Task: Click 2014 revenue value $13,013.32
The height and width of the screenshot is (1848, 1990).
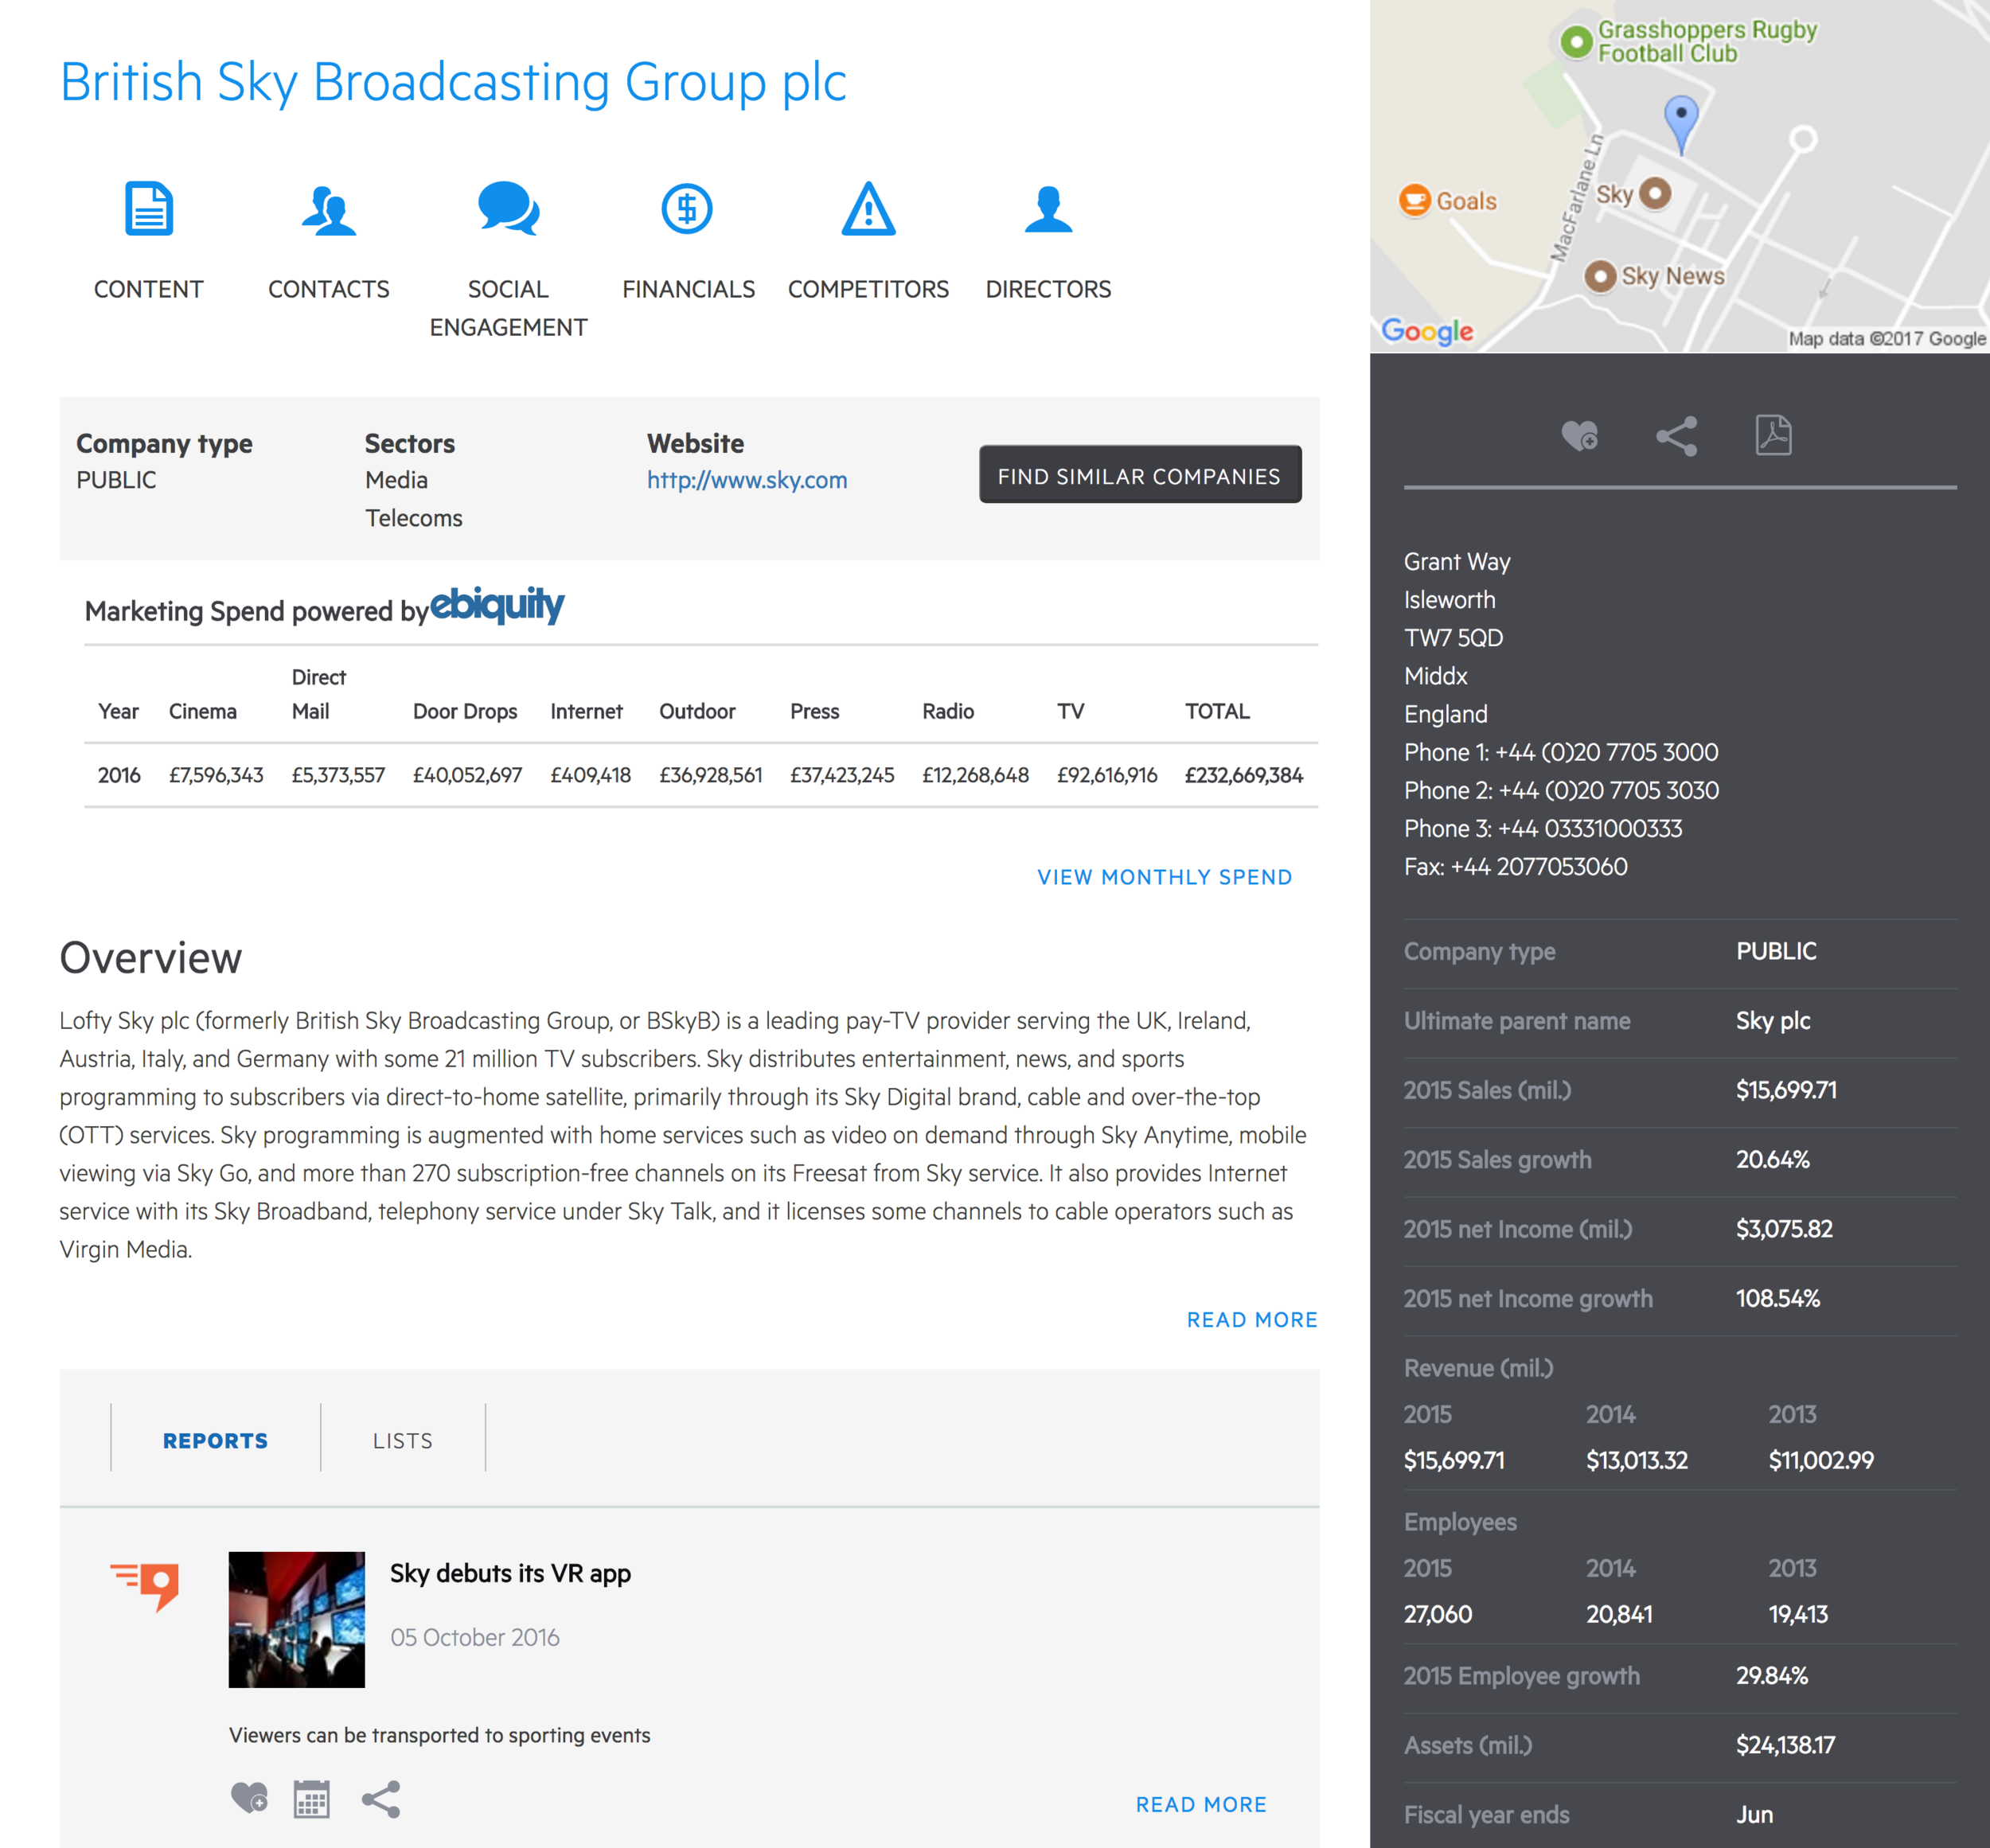Action: coord(1637,1460)
